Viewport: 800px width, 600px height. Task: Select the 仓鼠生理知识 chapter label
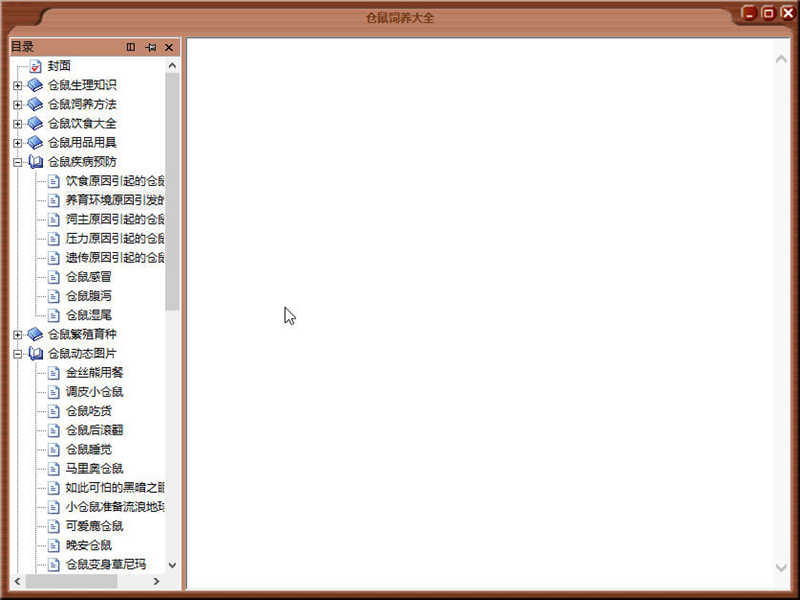82,85
